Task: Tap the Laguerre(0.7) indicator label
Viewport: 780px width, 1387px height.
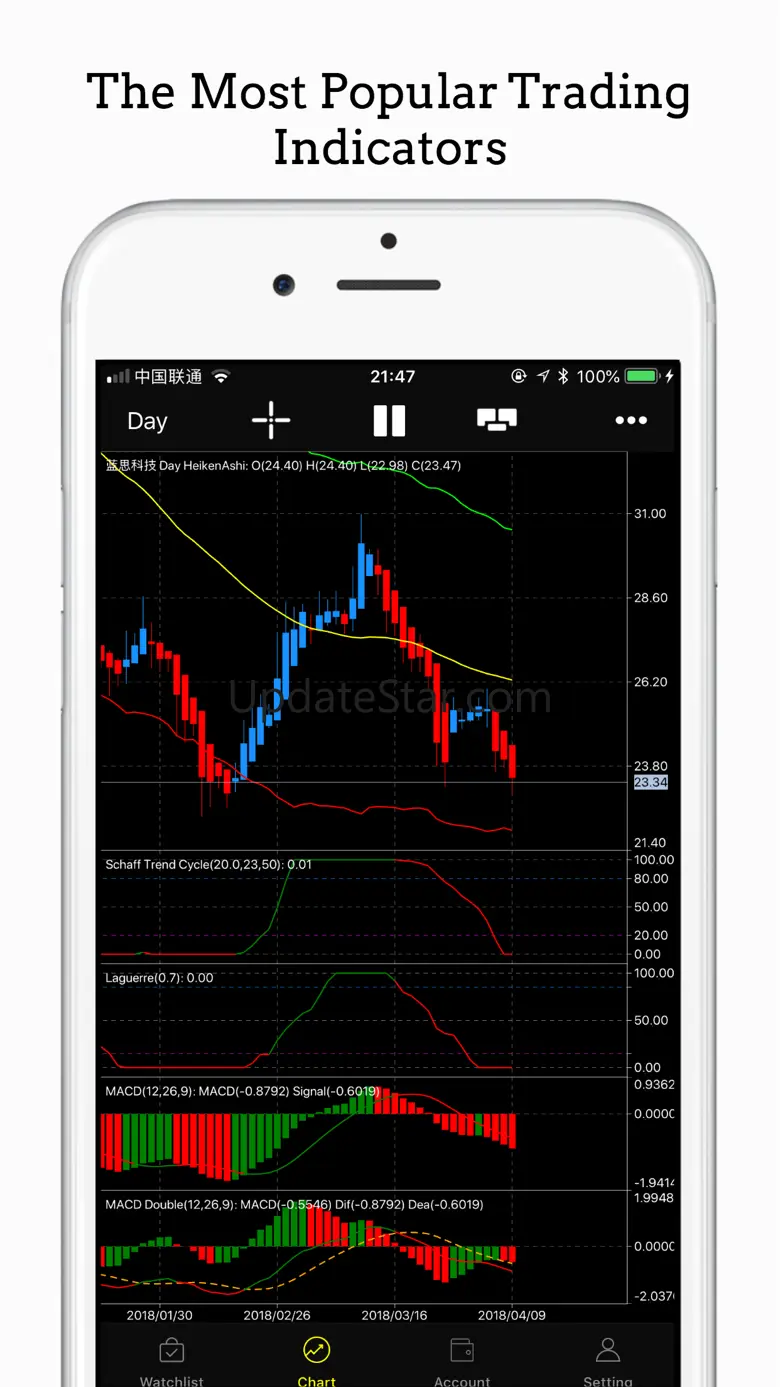Action: (159, 978)
